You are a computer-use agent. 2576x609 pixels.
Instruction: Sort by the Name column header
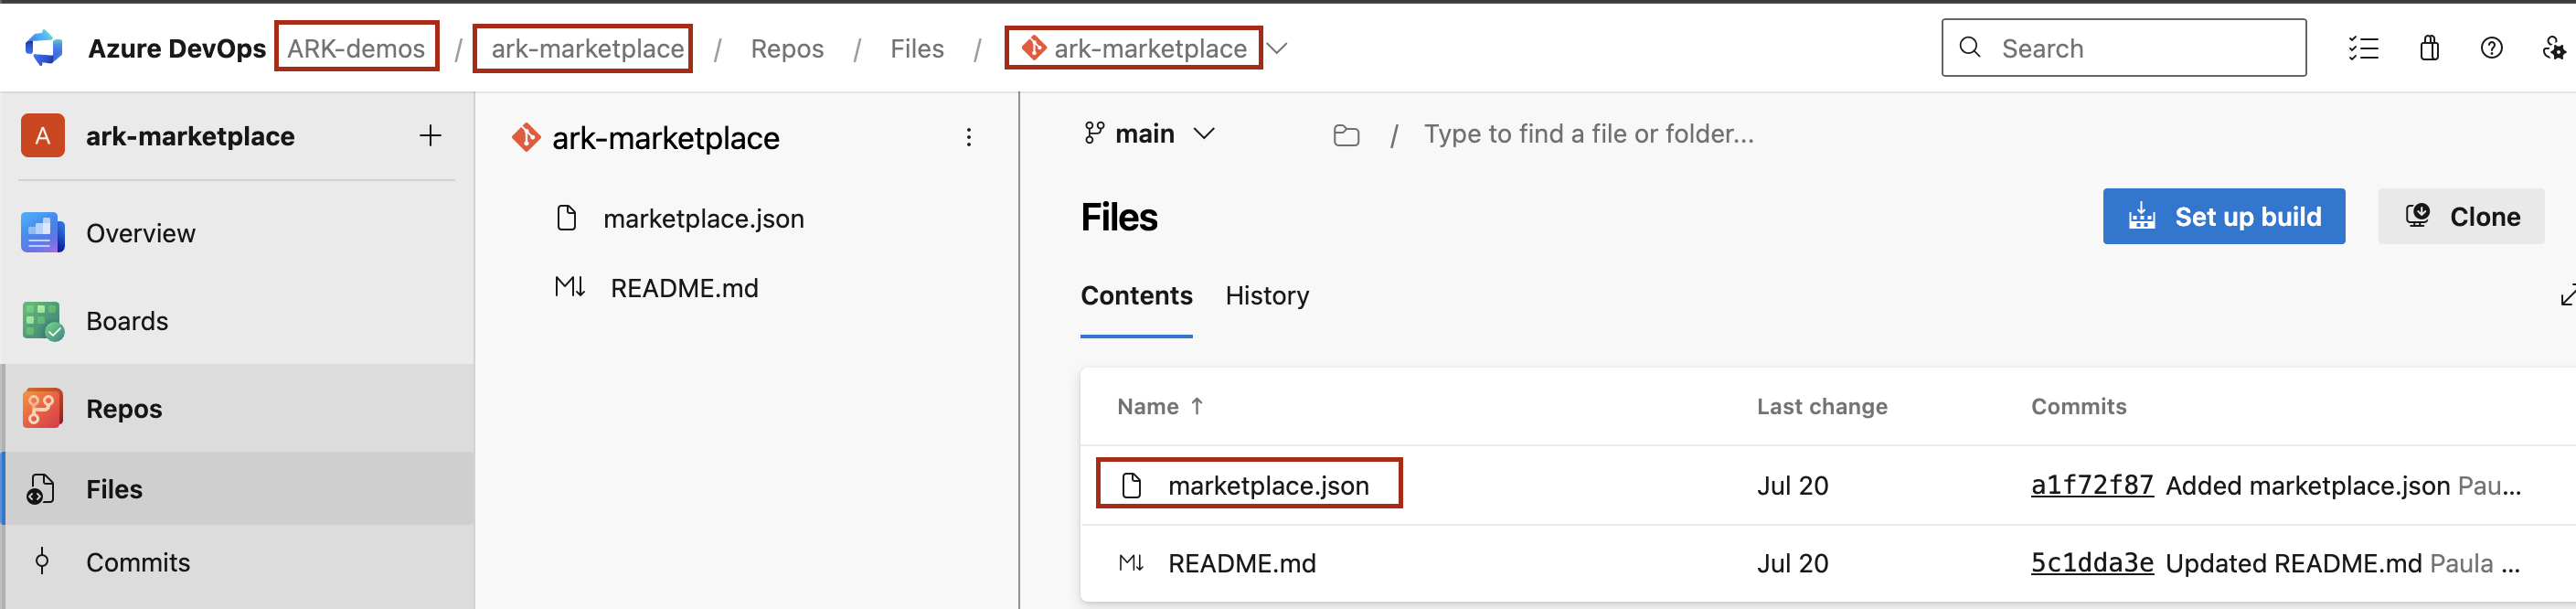[1160, 406]
